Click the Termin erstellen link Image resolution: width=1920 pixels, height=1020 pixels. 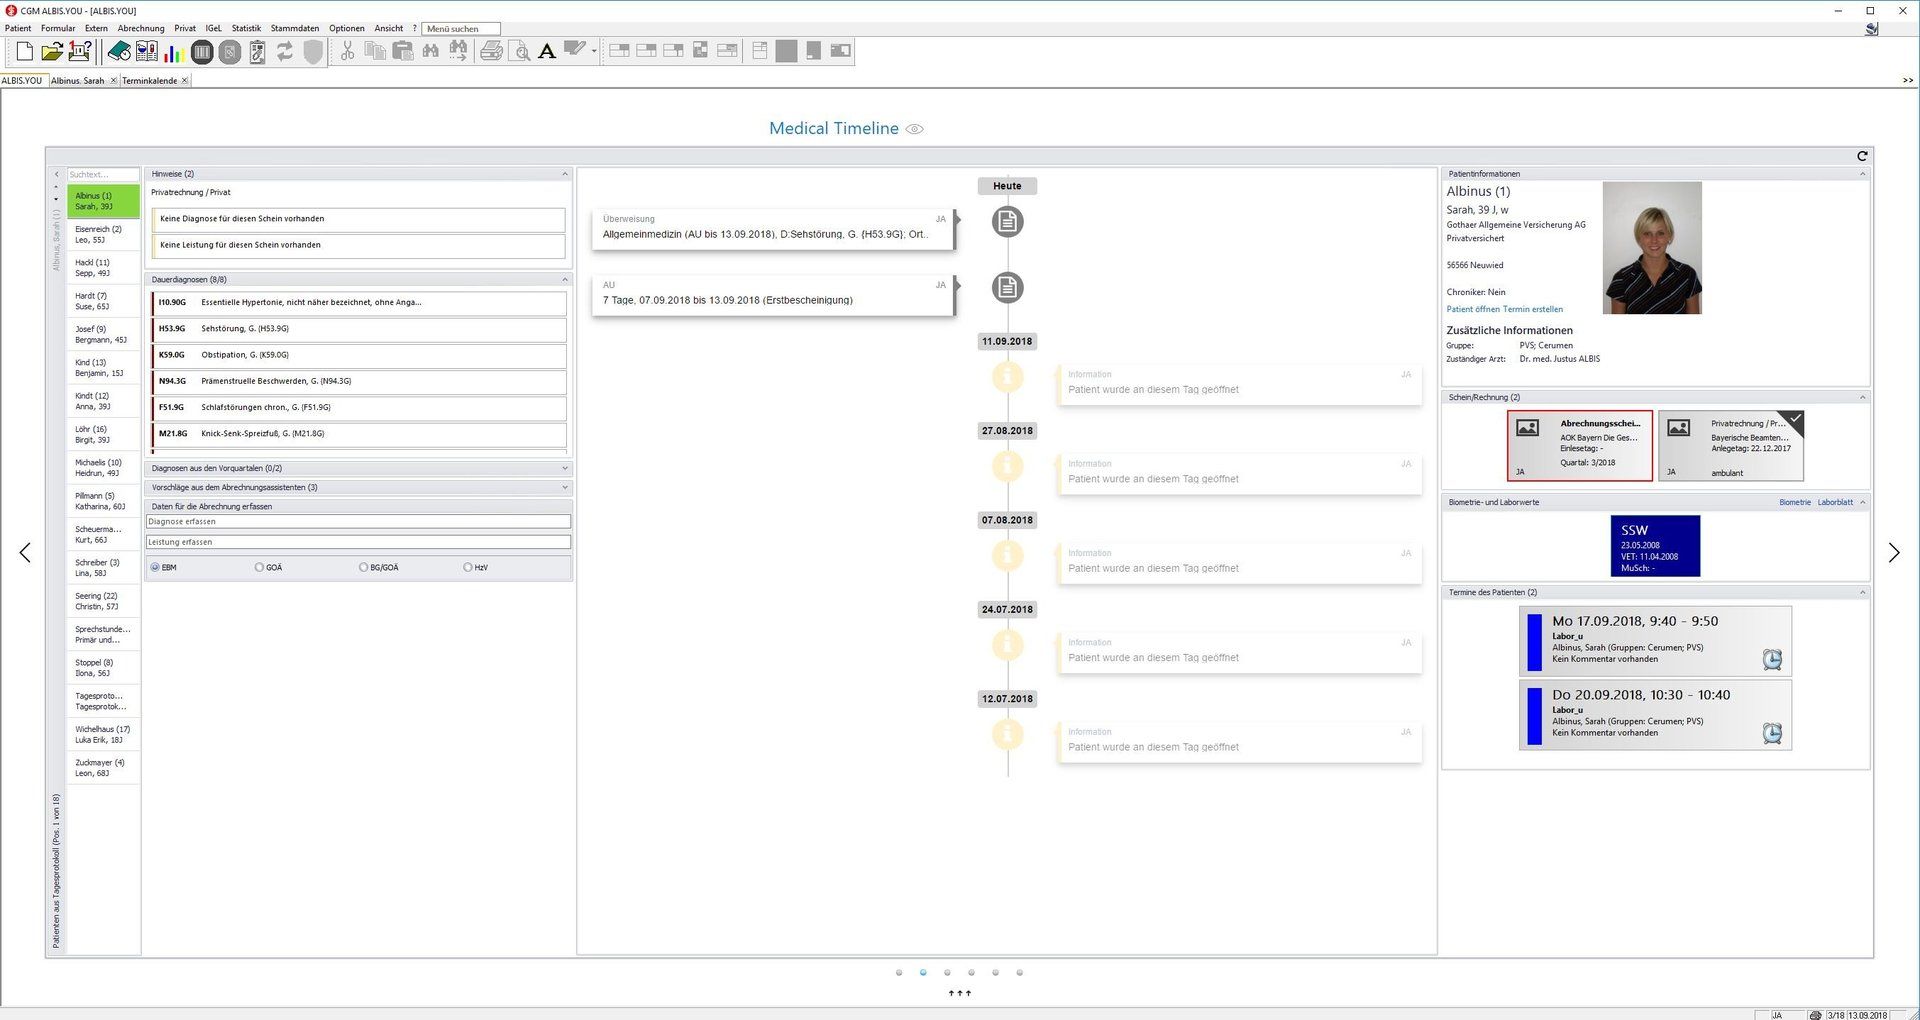pyautogui.click(x=1533, y=309)
